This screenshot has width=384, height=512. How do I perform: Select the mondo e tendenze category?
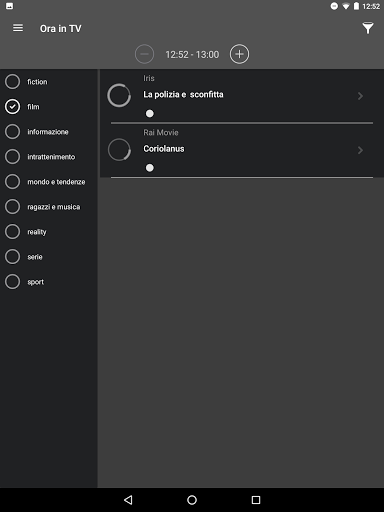pyautogui.click(x=49, y=182)
